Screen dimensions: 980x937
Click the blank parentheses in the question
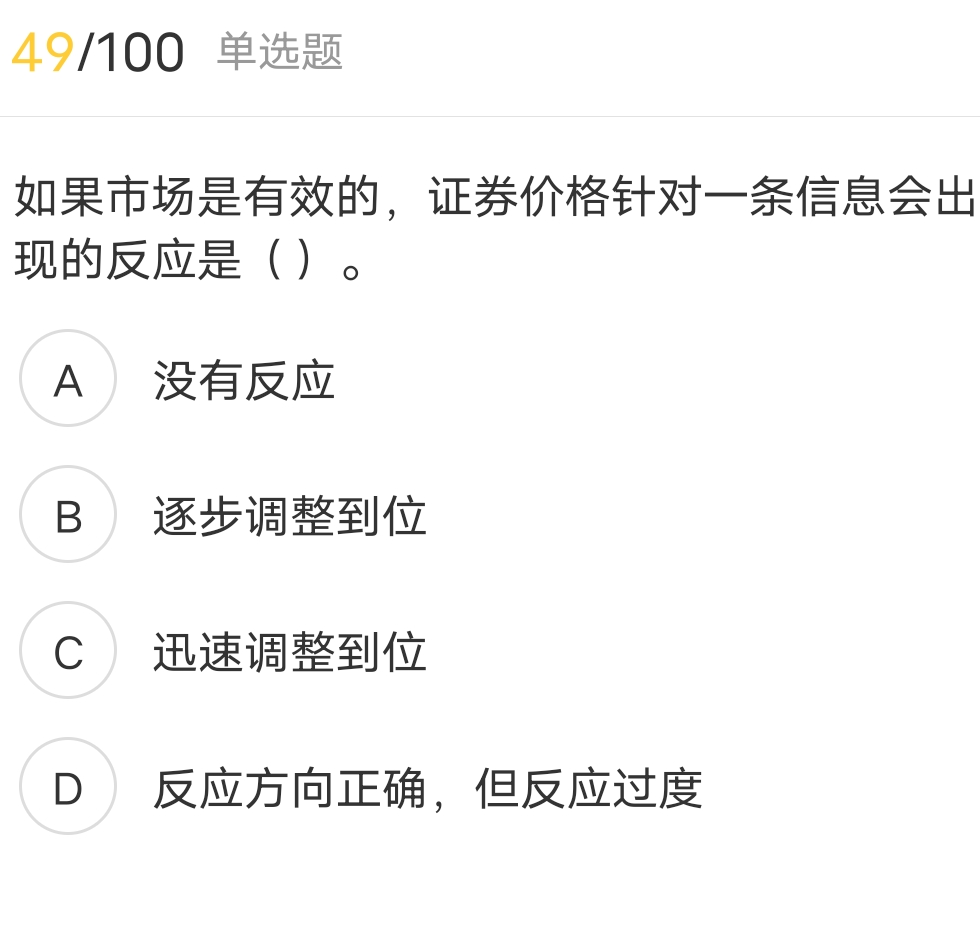(x=291, y=262)
